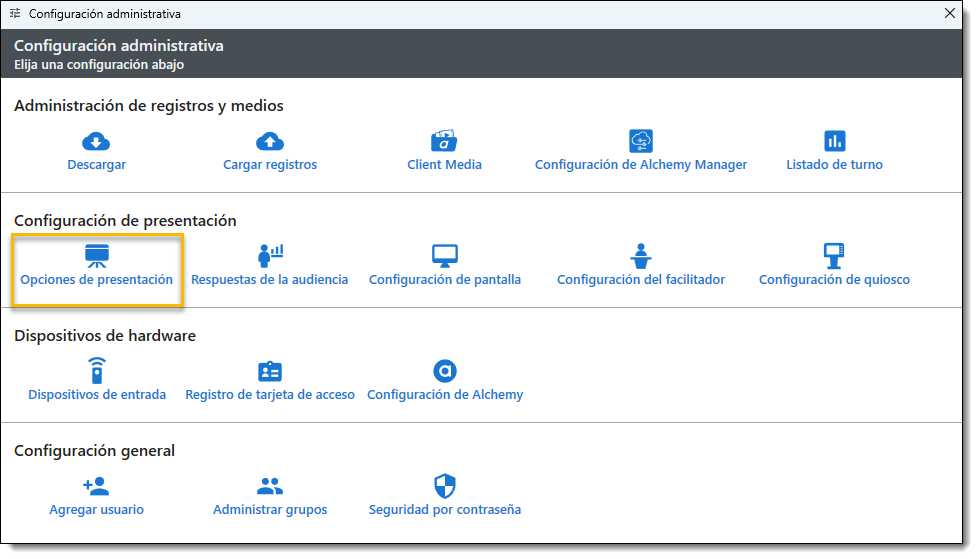The height and width of the screenshot is (559, 978).
Task: Click the Configuración de Alchemy round icon
Action: pyautogui.click(x=444, y=371)
